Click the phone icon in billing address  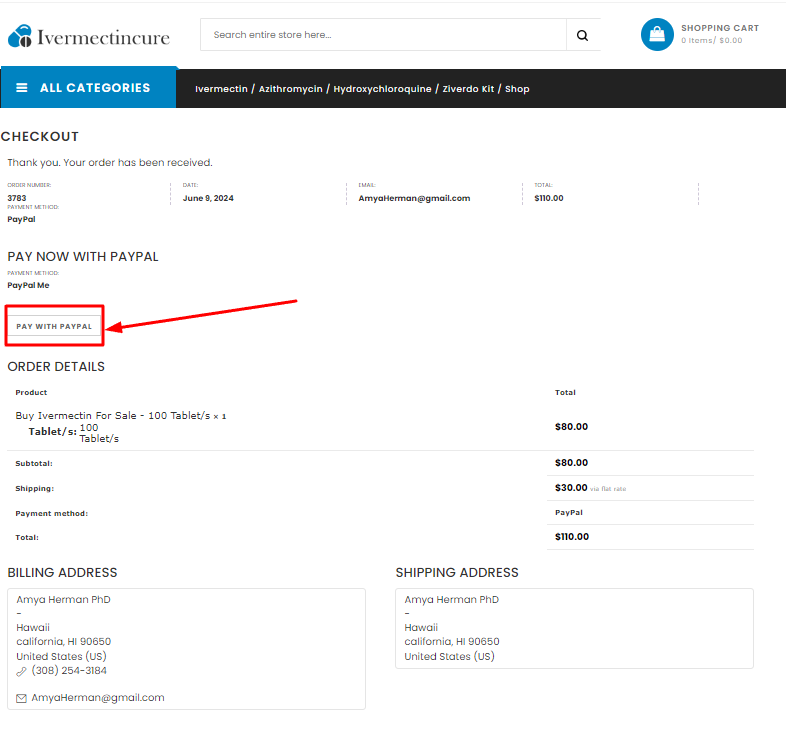click(21, 671)
